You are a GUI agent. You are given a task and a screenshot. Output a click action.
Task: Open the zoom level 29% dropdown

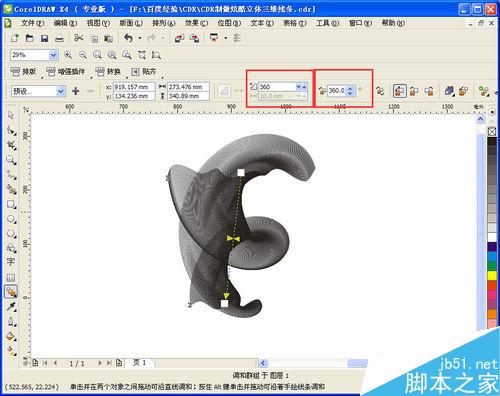coord(53,55)
